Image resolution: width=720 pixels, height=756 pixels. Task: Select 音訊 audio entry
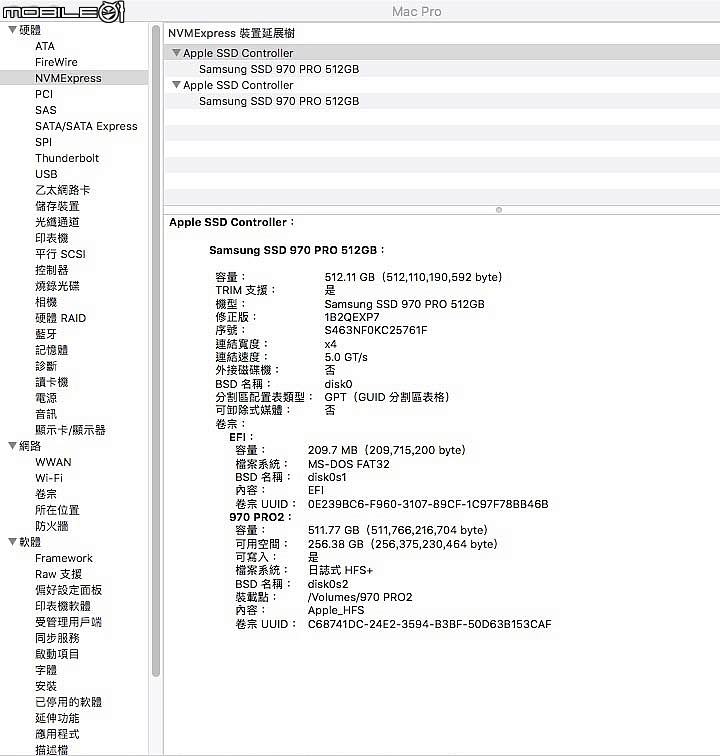coord(46,414)
